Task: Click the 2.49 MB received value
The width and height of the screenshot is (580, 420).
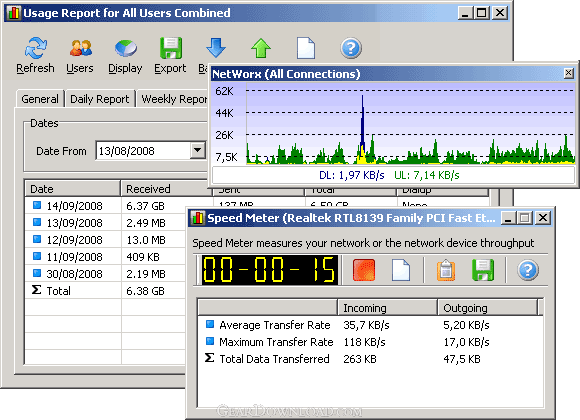Action: point(146,223)
